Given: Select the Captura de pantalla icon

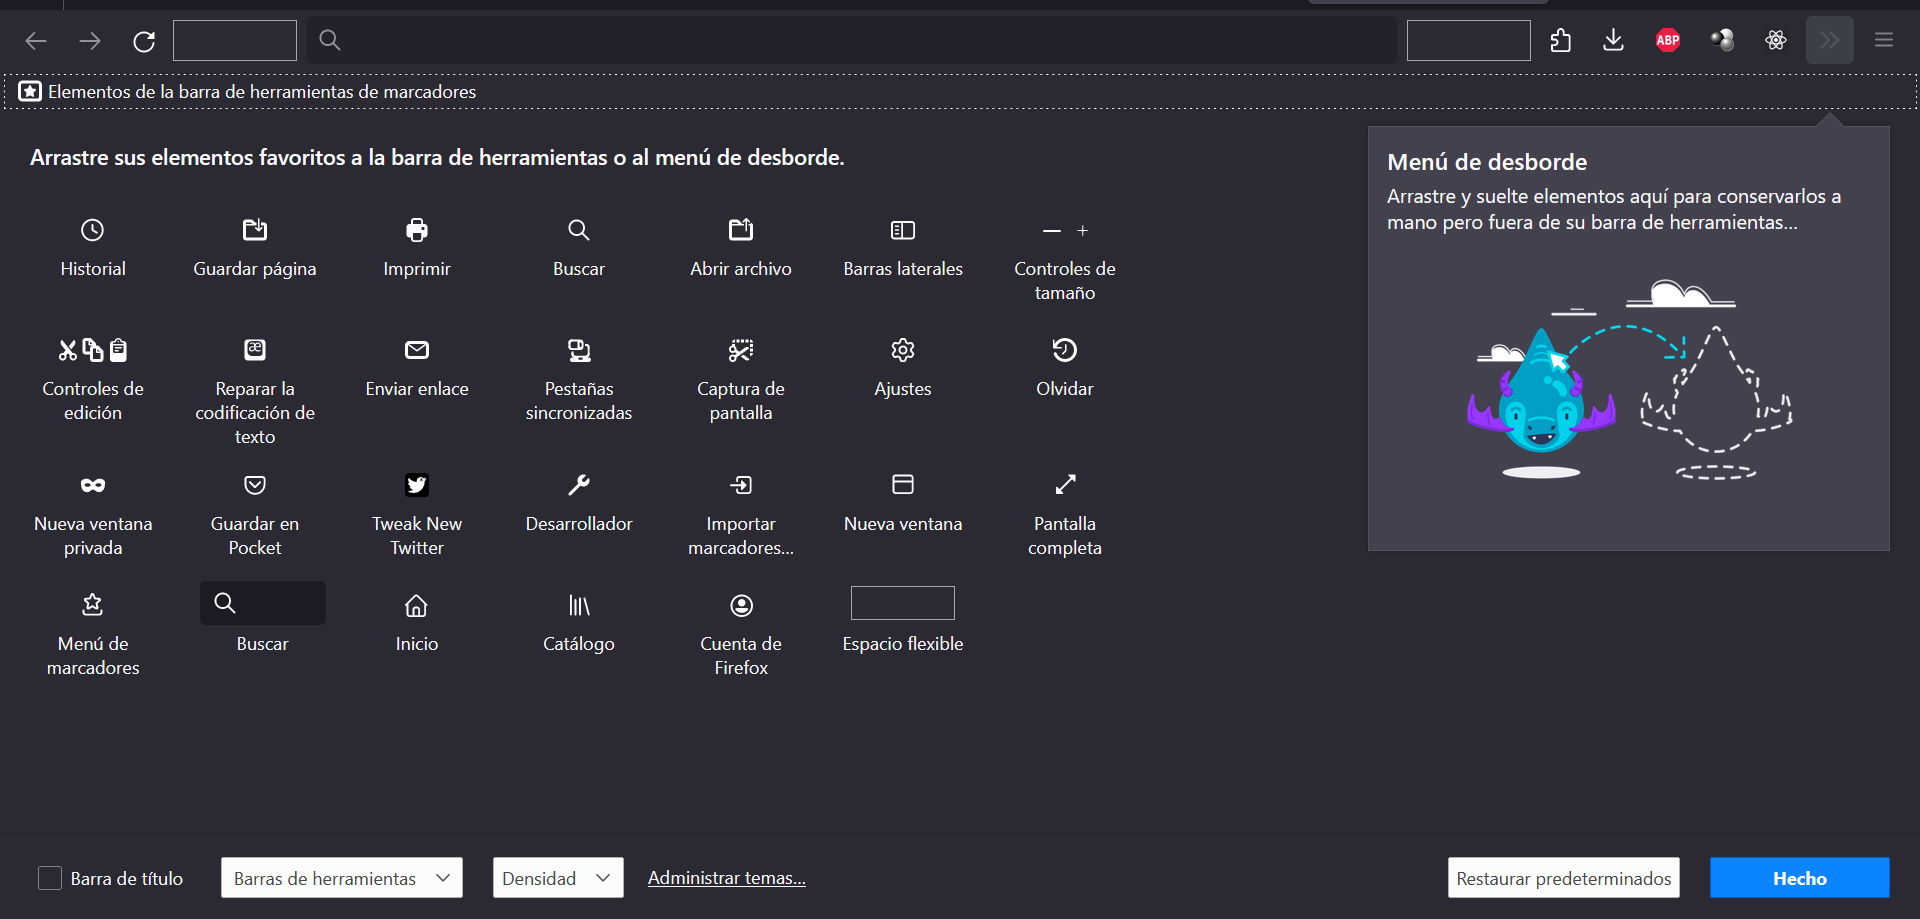Looking at the screenshot, I should pyautogui.click(x=741, y=350).
